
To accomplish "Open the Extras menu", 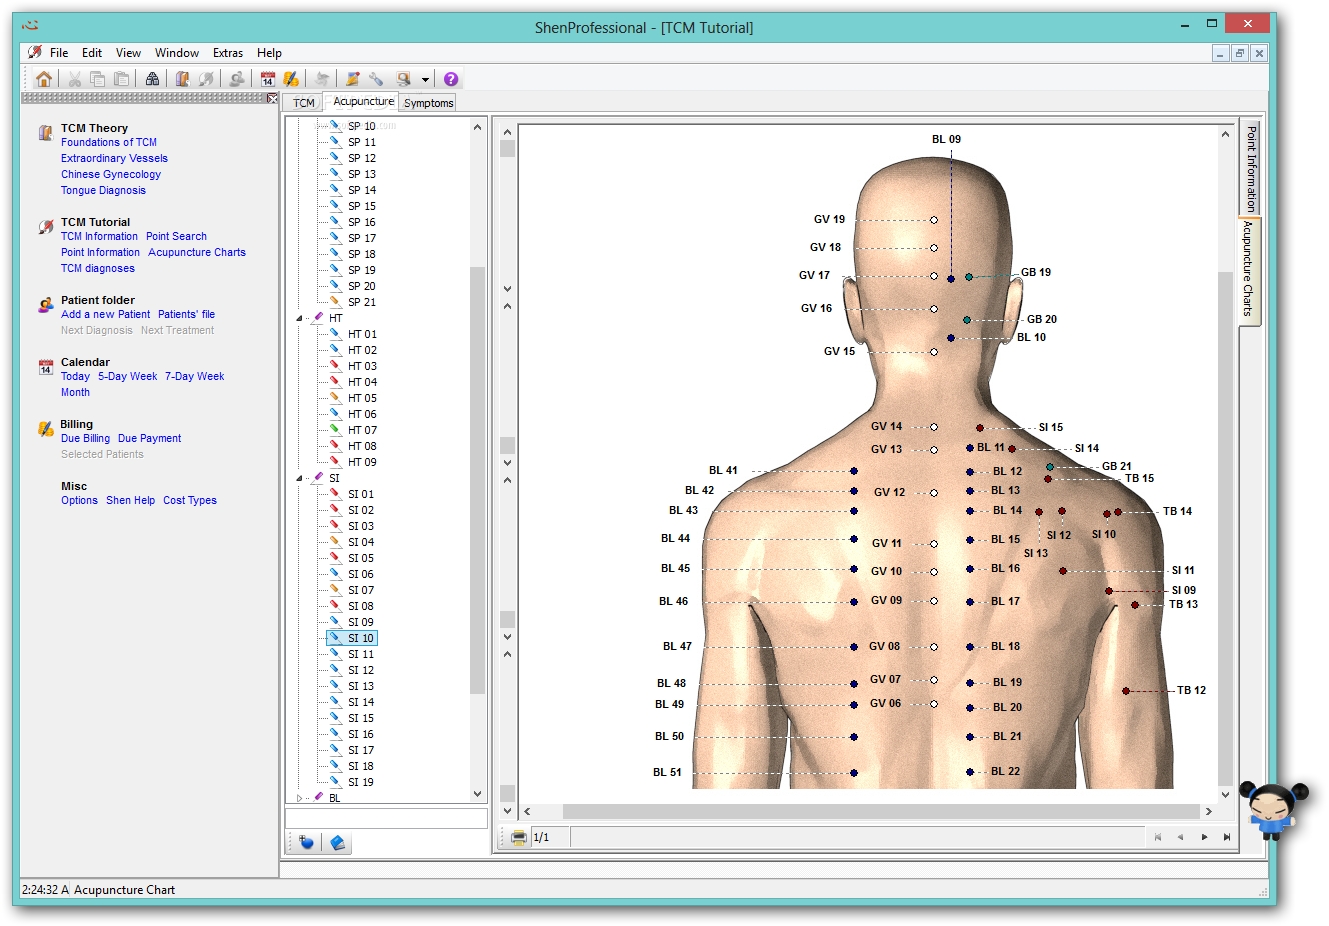I will click(x=228, y=53).
